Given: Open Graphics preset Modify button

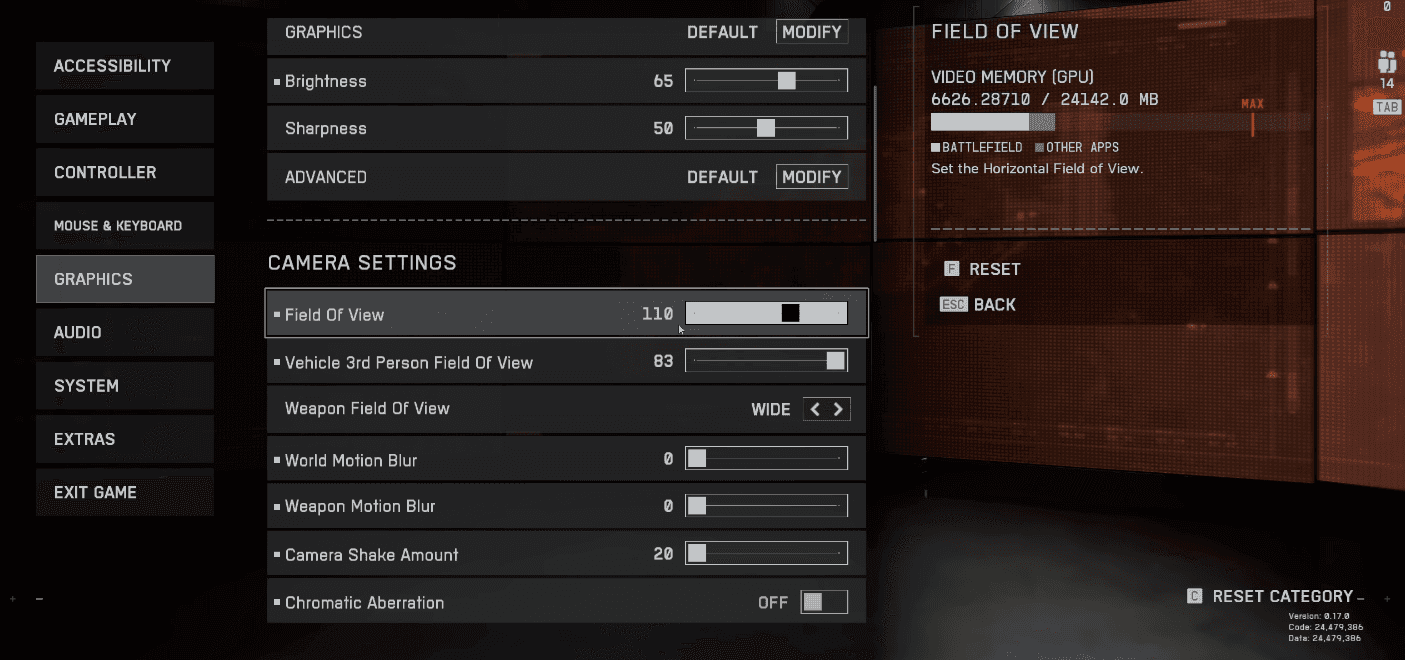Looking at the screenshot, I should pyautogui.click(x=812, y=32).
